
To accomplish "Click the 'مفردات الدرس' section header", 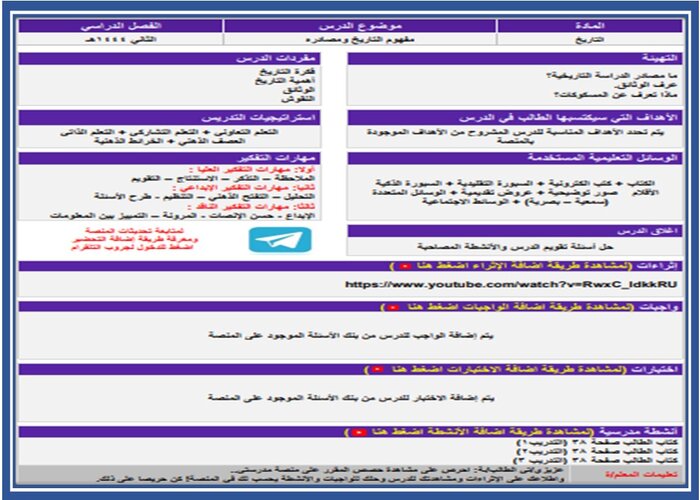I will pos(170,58).
